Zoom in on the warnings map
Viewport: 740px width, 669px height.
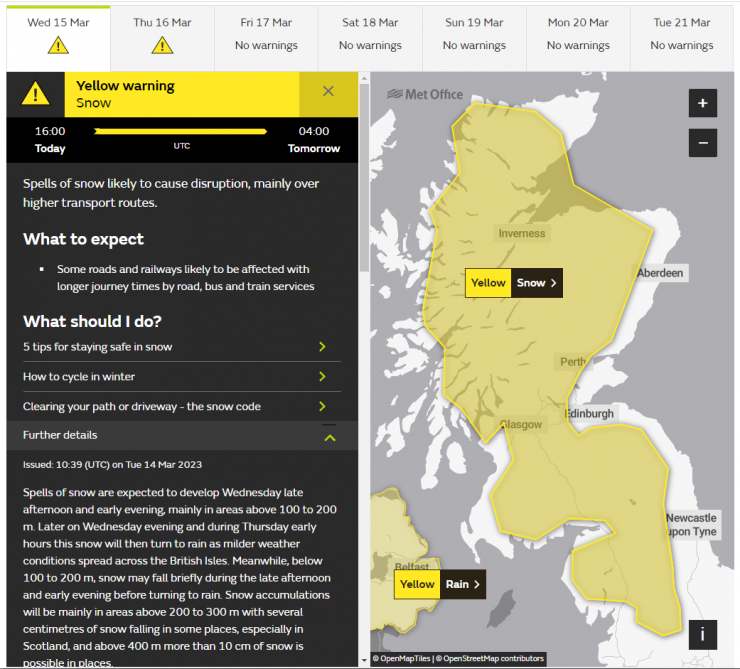click(x=702, y=103)
